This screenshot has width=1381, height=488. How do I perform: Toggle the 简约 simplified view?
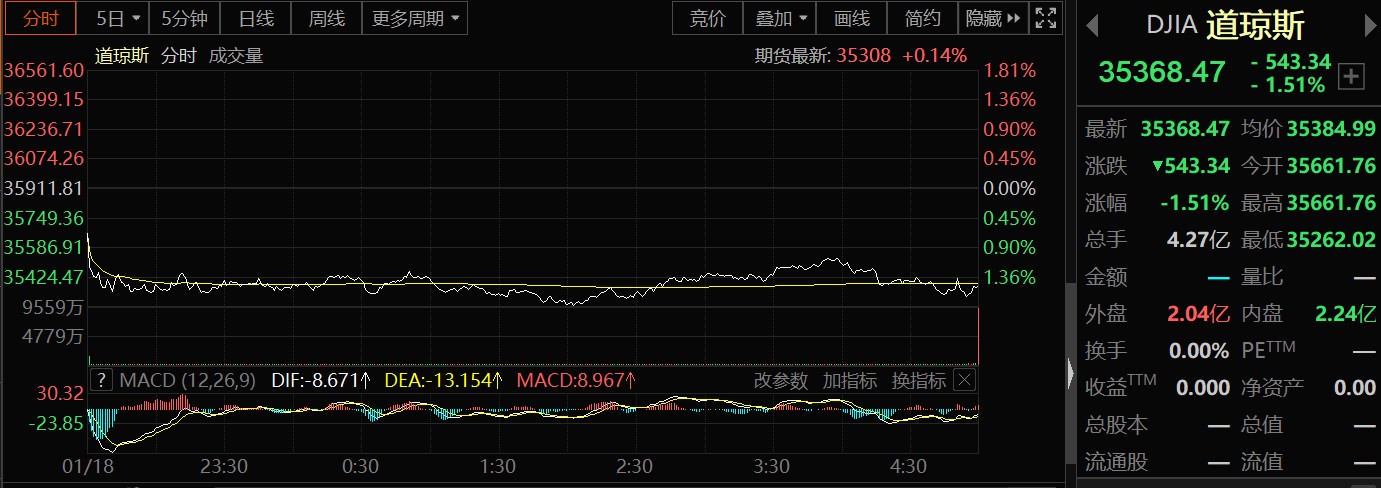[922, 18]
